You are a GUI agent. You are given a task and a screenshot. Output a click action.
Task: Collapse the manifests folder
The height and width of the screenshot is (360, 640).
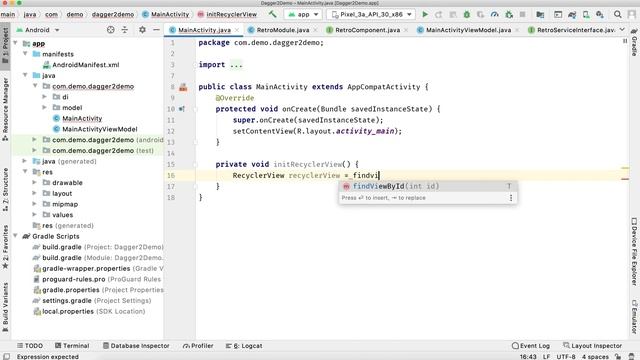25,54
